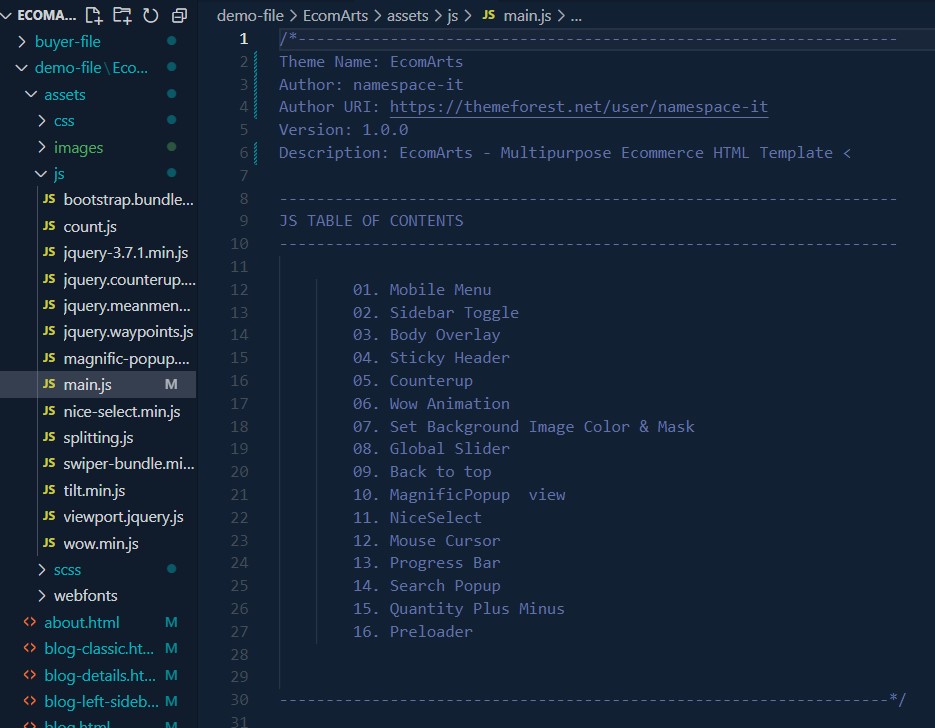
Task: Refresh the Explorer file tree
Action: pos(150,15)
